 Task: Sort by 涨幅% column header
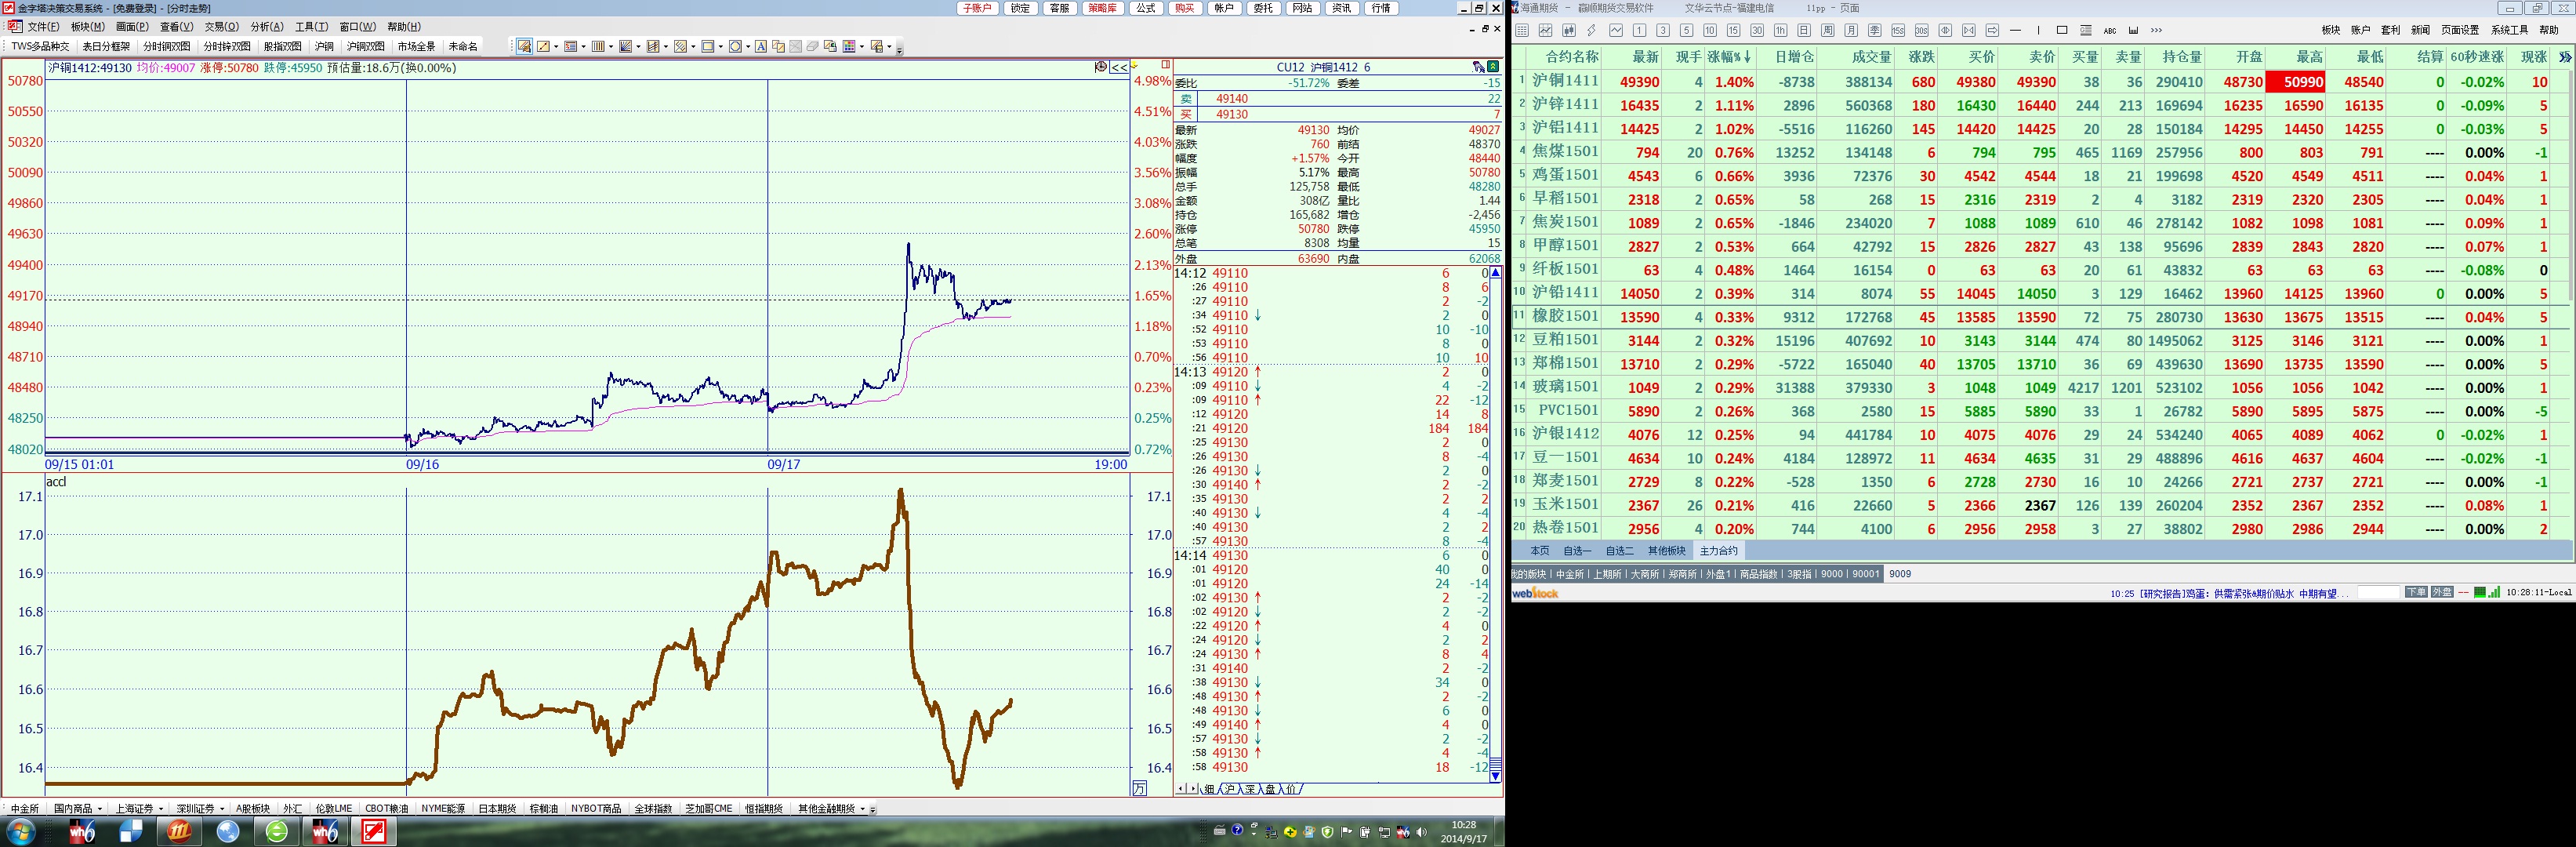[x=1728, y=57]
